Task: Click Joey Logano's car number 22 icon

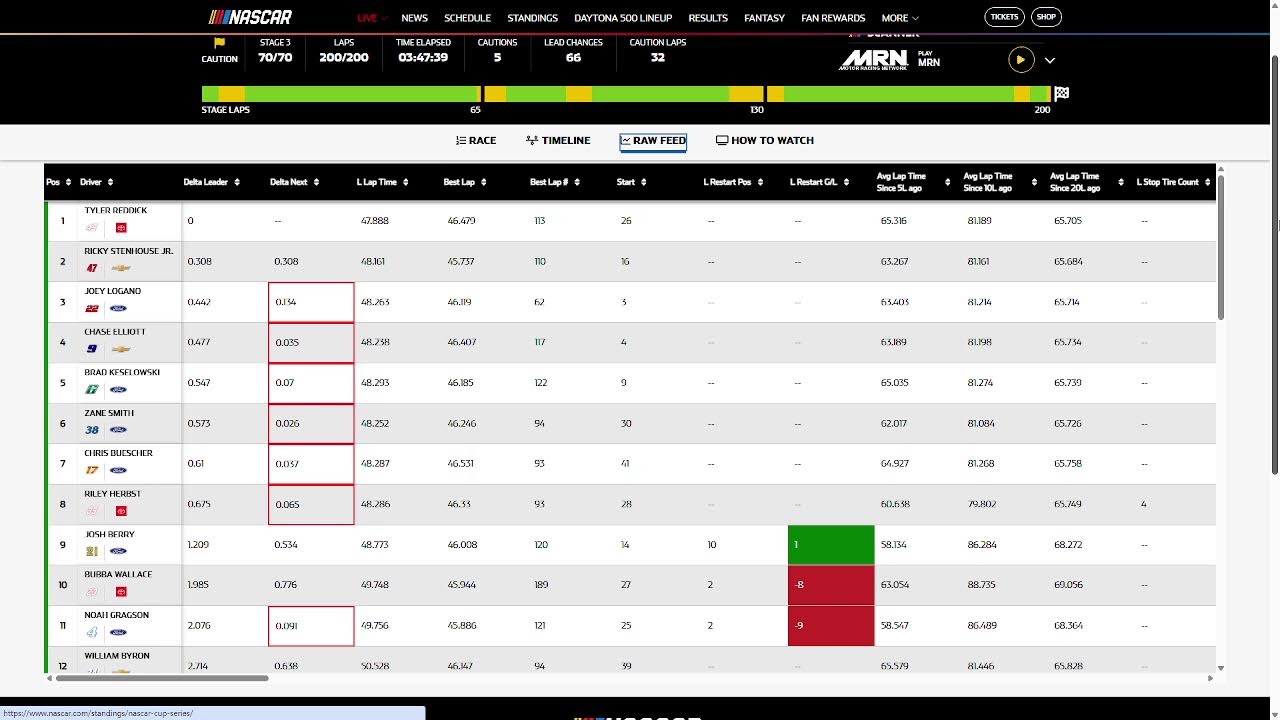Action: (x=92, y=309)
